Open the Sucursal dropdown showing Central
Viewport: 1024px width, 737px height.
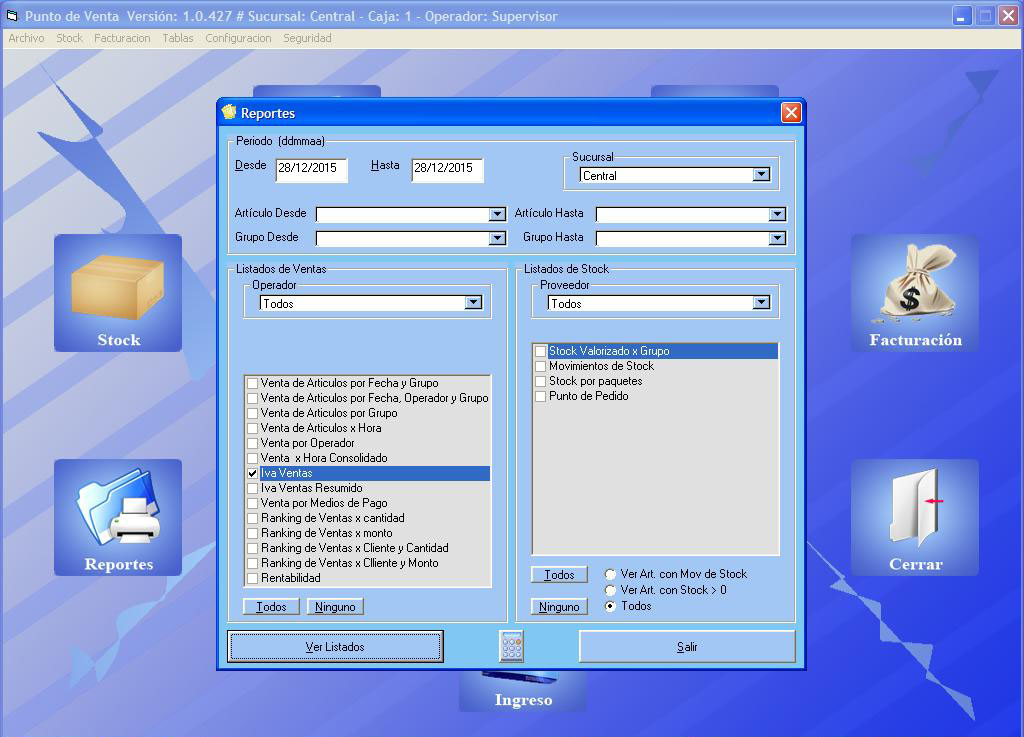click(761, 175)
